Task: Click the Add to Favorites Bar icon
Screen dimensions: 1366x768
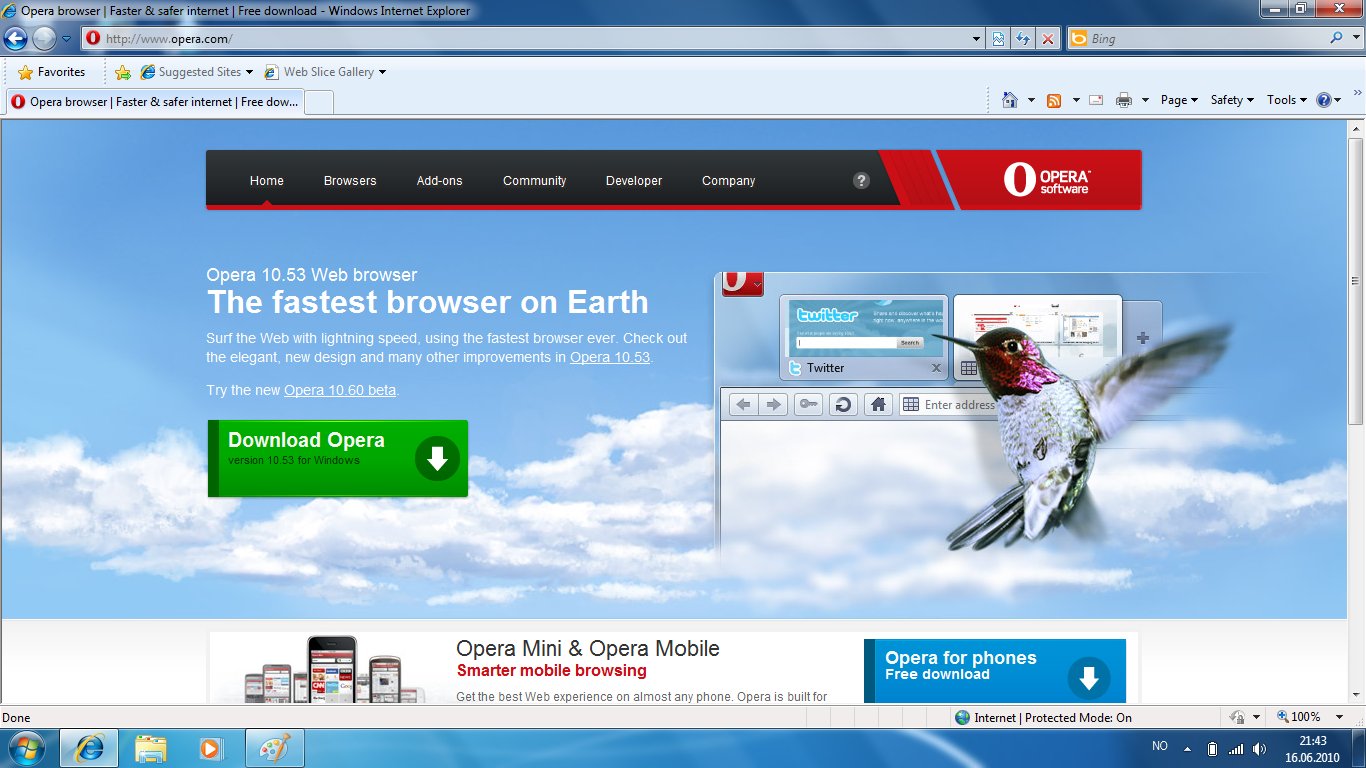Action: pyautogui.click(x=123, y=72)
